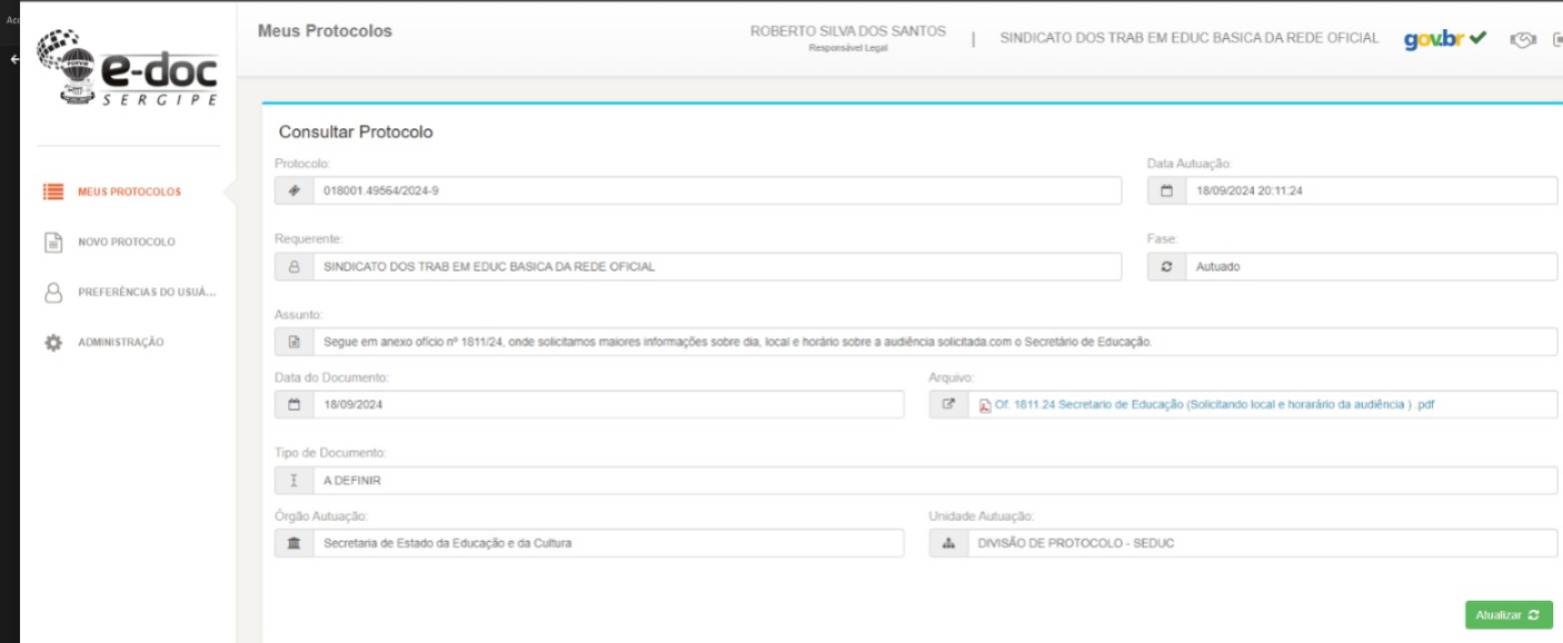This screenshot has width=1563, height=643.
Task: Open Administração menu item
Action: click(x=121, y=342)
